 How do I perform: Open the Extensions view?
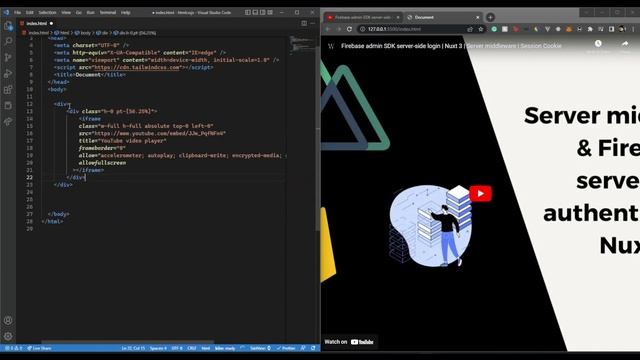pyautogui.click(x=8, y=89)
